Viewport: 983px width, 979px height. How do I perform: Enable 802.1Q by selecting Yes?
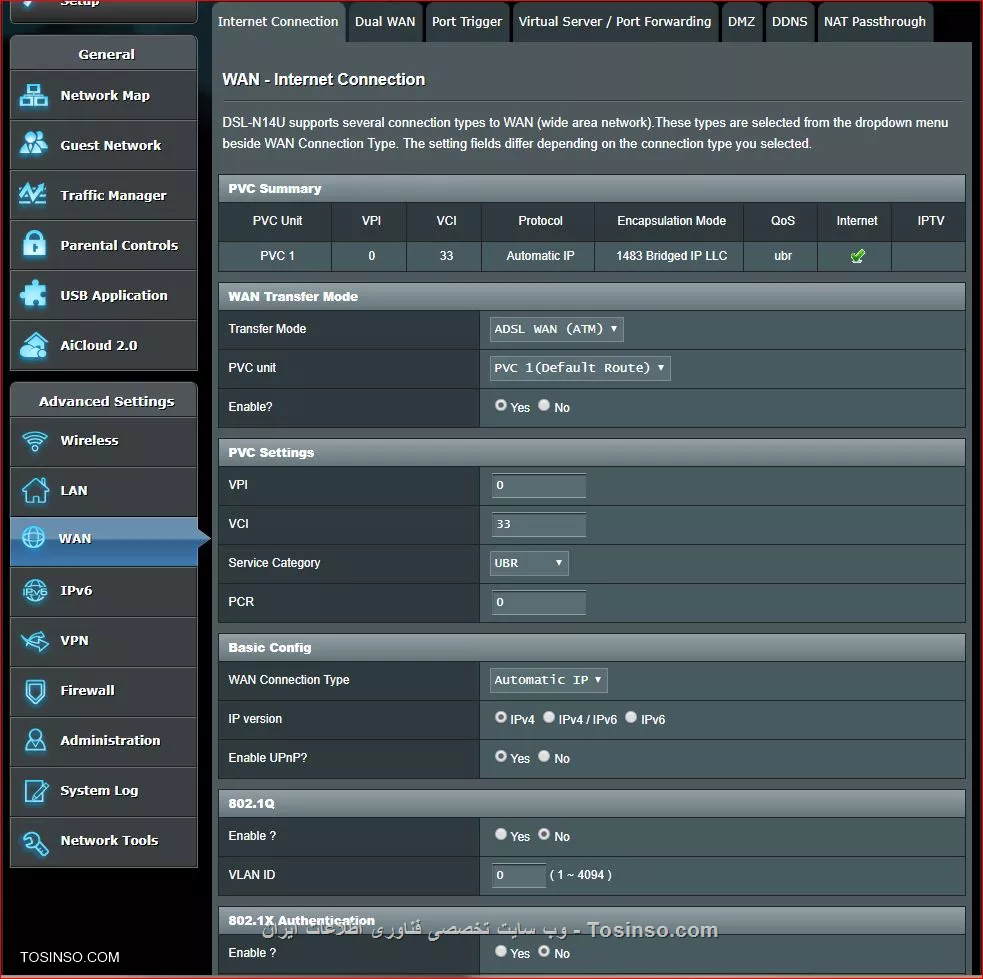point(500,834)
